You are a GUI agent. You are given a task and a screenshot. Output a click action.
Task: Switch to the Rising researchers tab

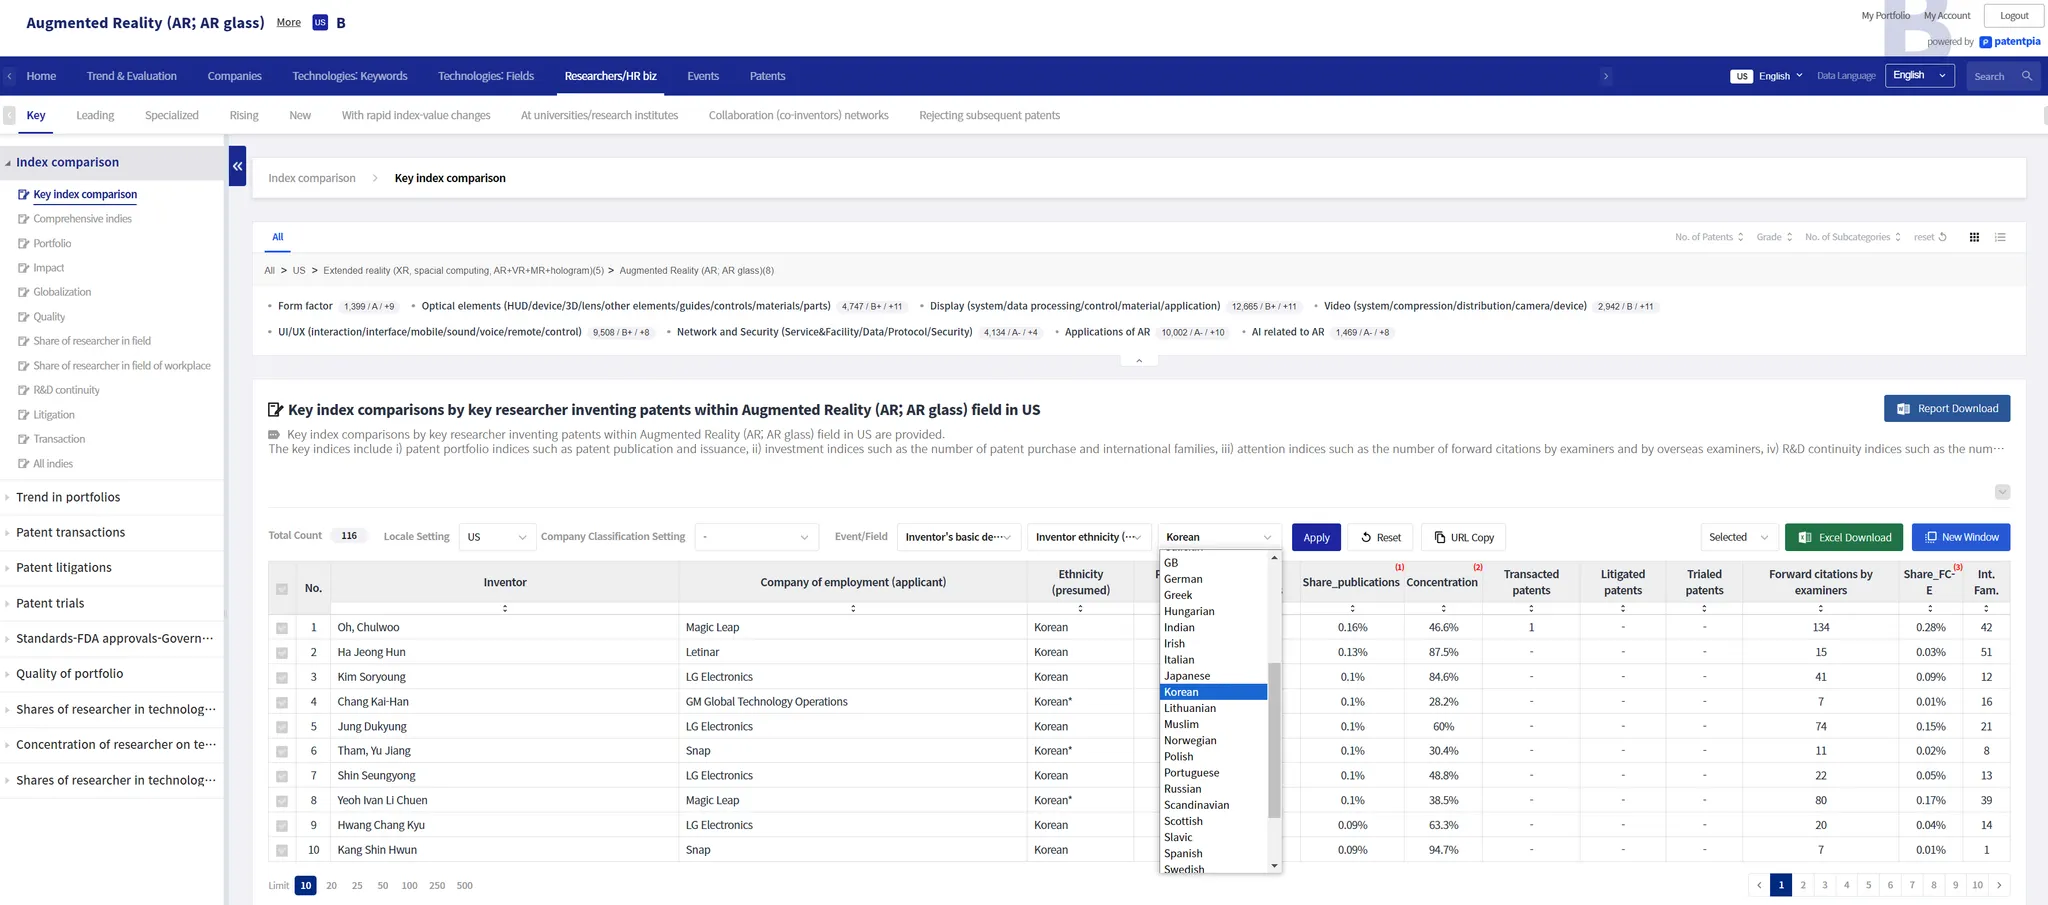click(x=244, y=115)
